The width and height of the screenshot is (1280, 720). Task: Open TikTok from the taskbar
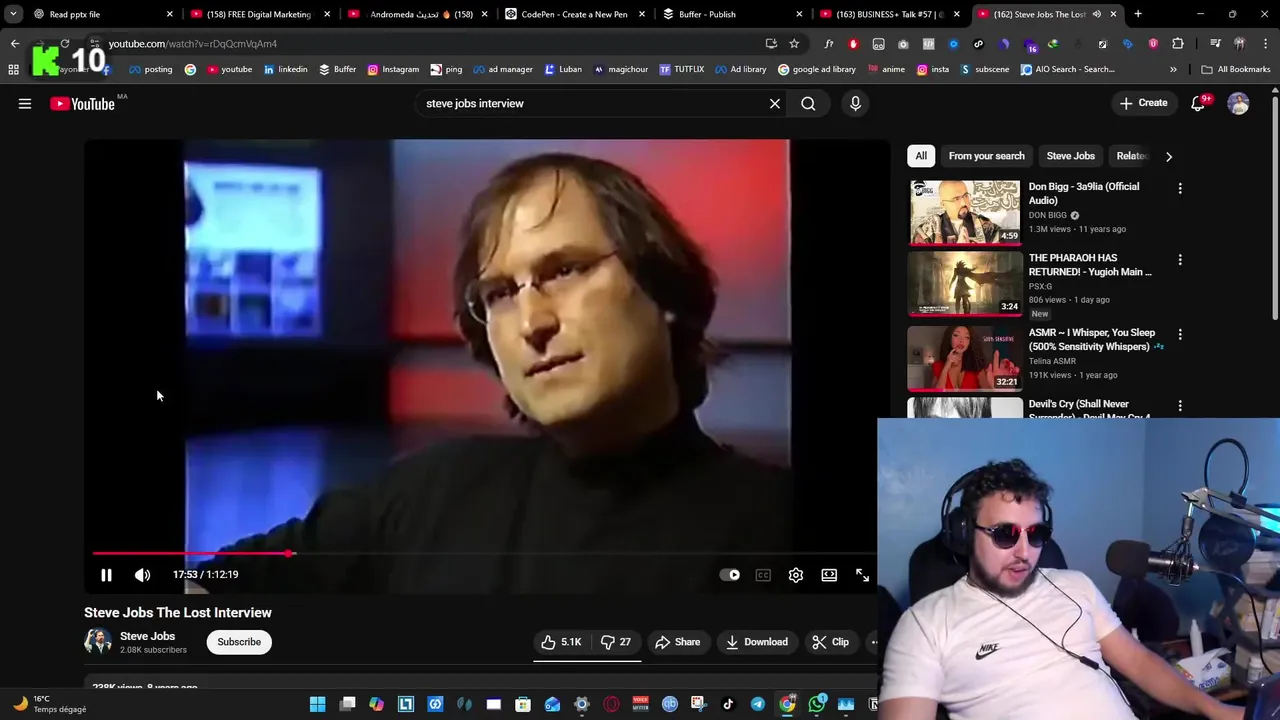[728, 704]
